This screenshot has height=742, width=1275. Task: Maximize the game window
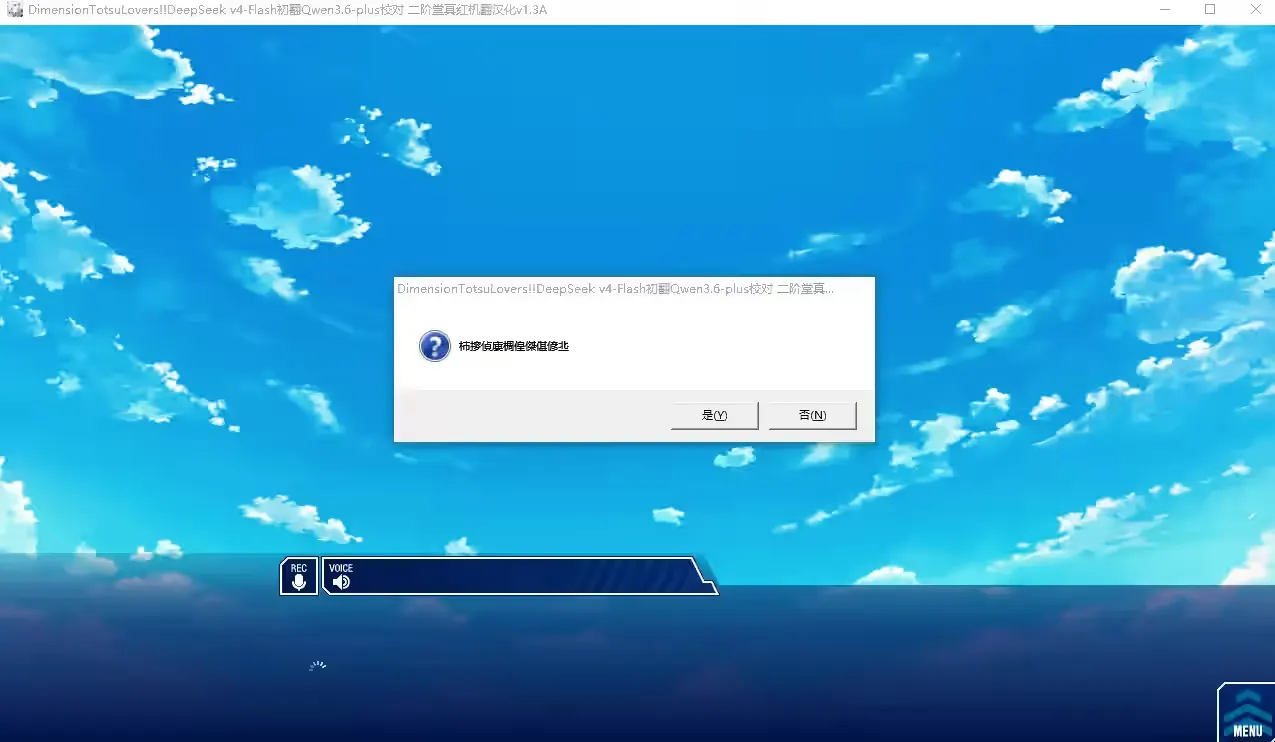point(1210,10)
